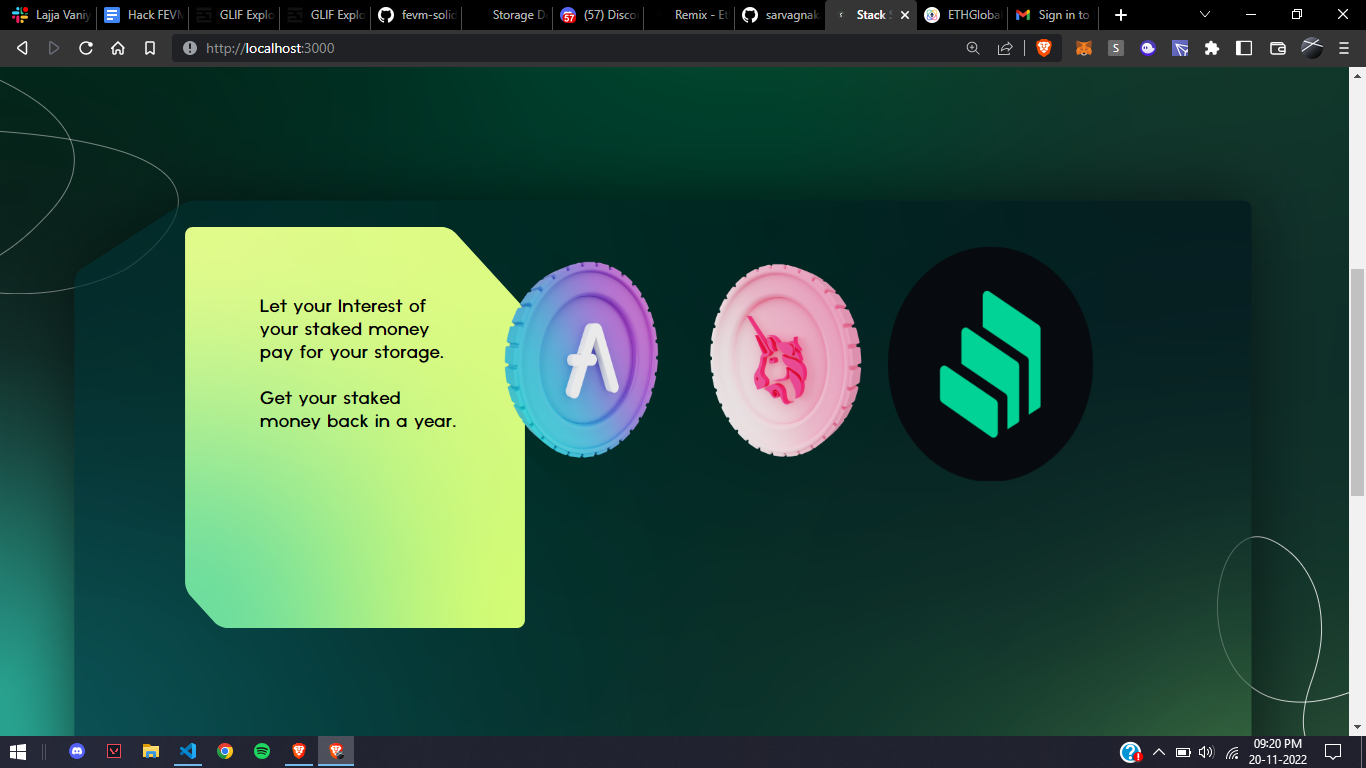Switch to the Hack FEVM docs tab
The height and width of the screenshot is (768, 1366).
tap(142, 15)
